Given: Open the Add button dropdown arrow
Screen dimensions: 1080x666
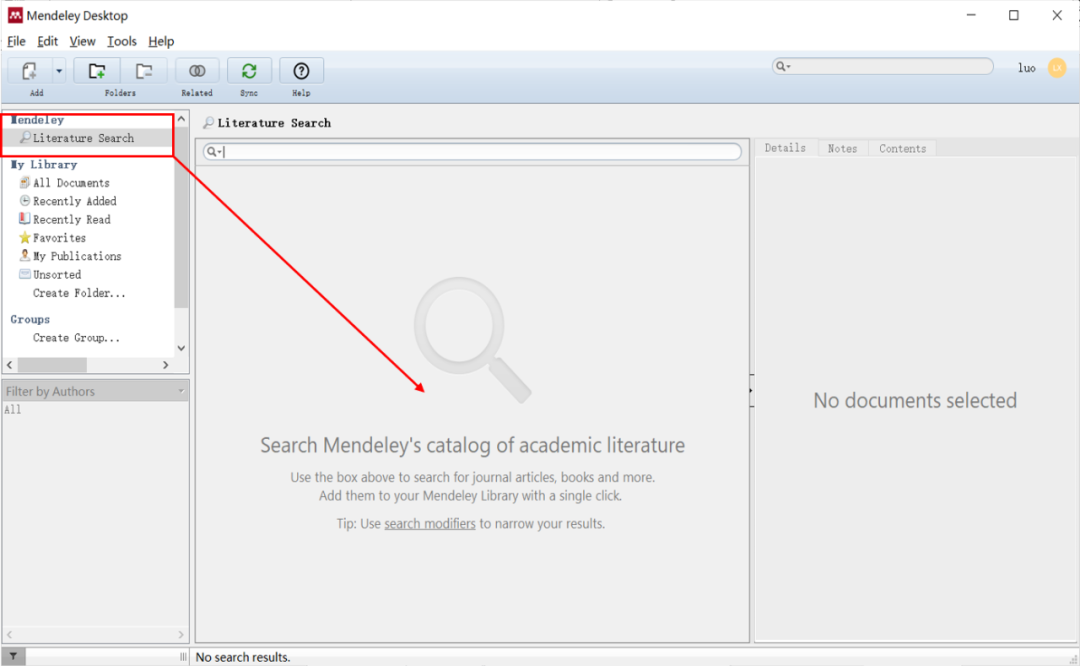Looking at the screenshot, I should [x=59, y=71].
